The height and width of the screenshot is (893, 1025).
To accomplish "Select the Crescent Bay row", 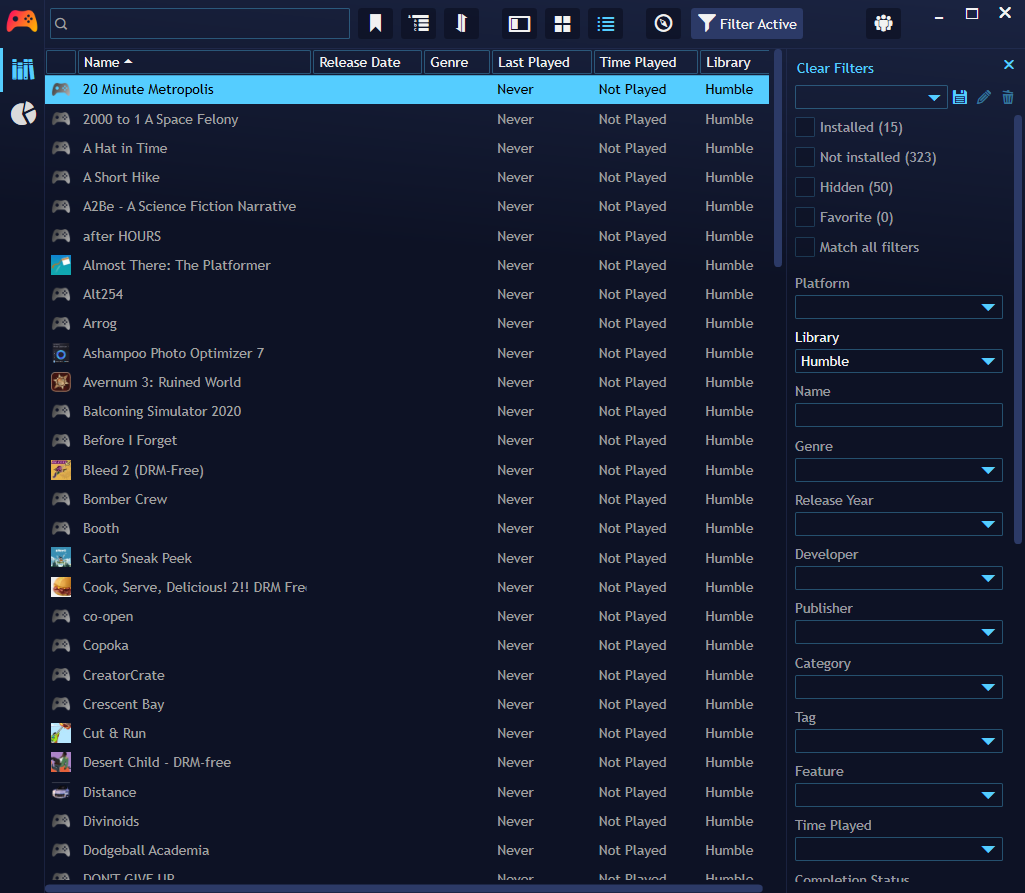I will (407, 704).
